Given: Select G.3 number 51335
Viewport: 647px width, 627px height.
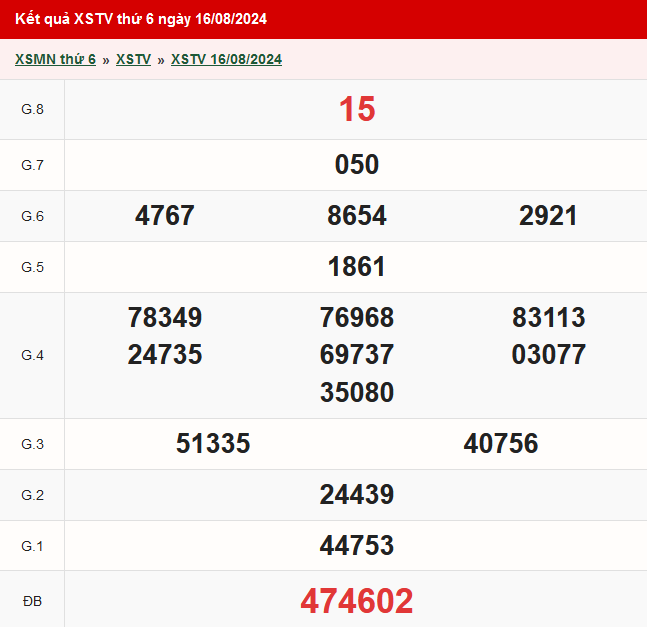Looking at the screenshot, I should (x=213, y=444).
